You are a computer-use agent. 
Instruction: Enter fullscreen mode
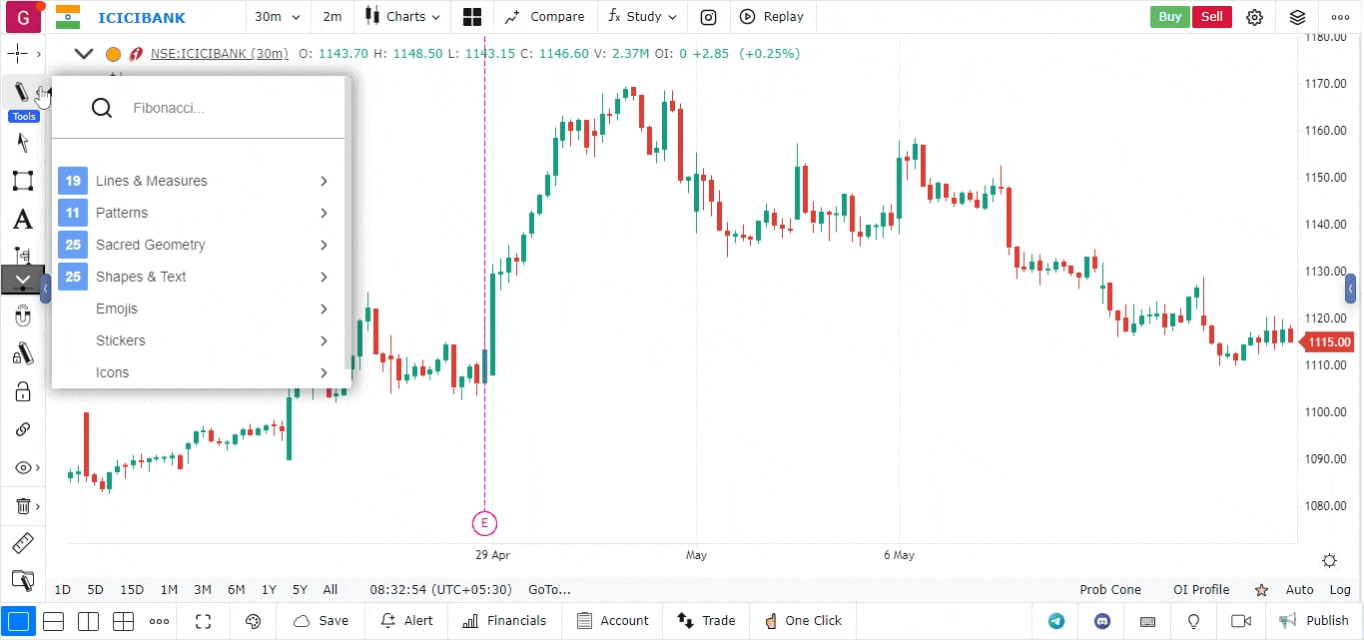tap(203, 621)
